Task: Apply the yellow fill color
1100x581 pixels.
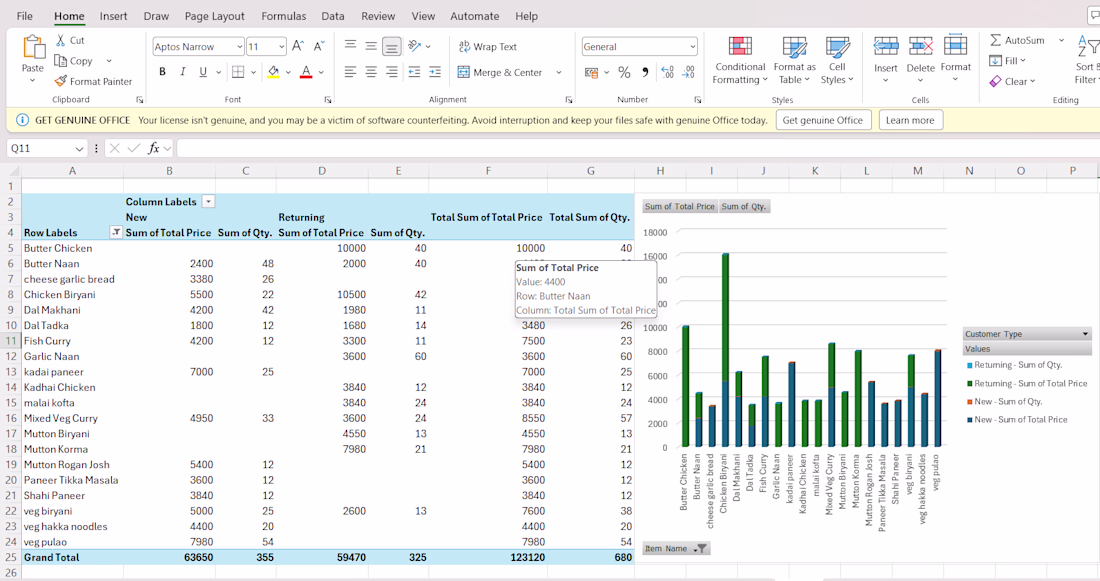Action: point(273,72)
